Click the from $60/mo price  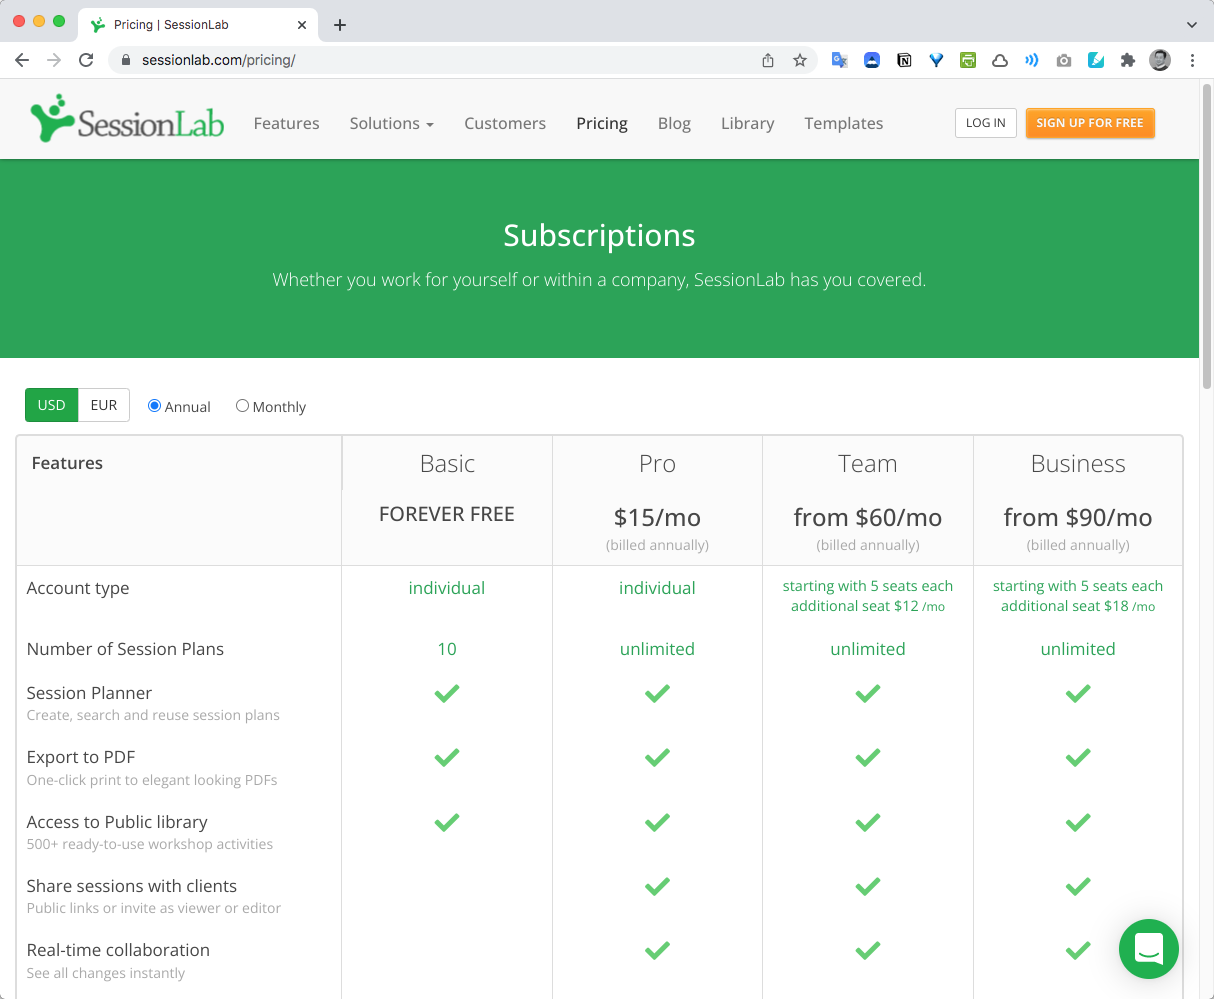tap(868, 517)
